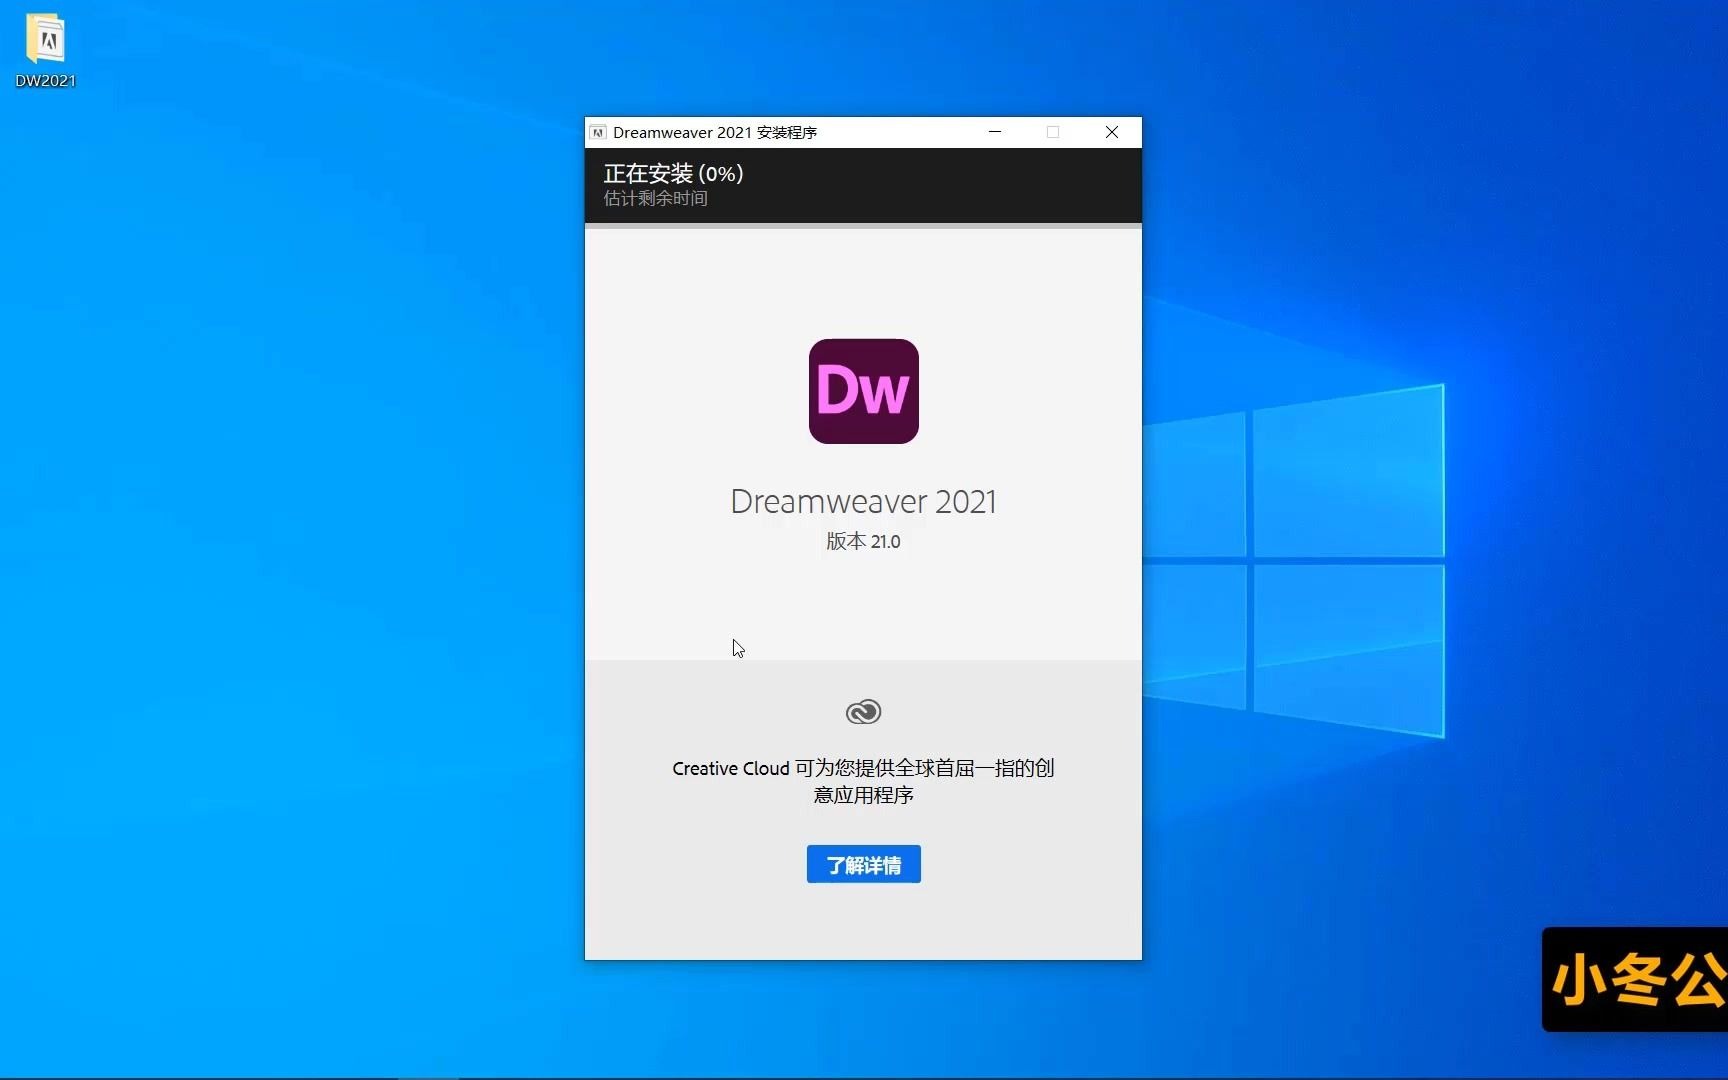Click the 正在安装 (0%) status text

pos(673,173)
